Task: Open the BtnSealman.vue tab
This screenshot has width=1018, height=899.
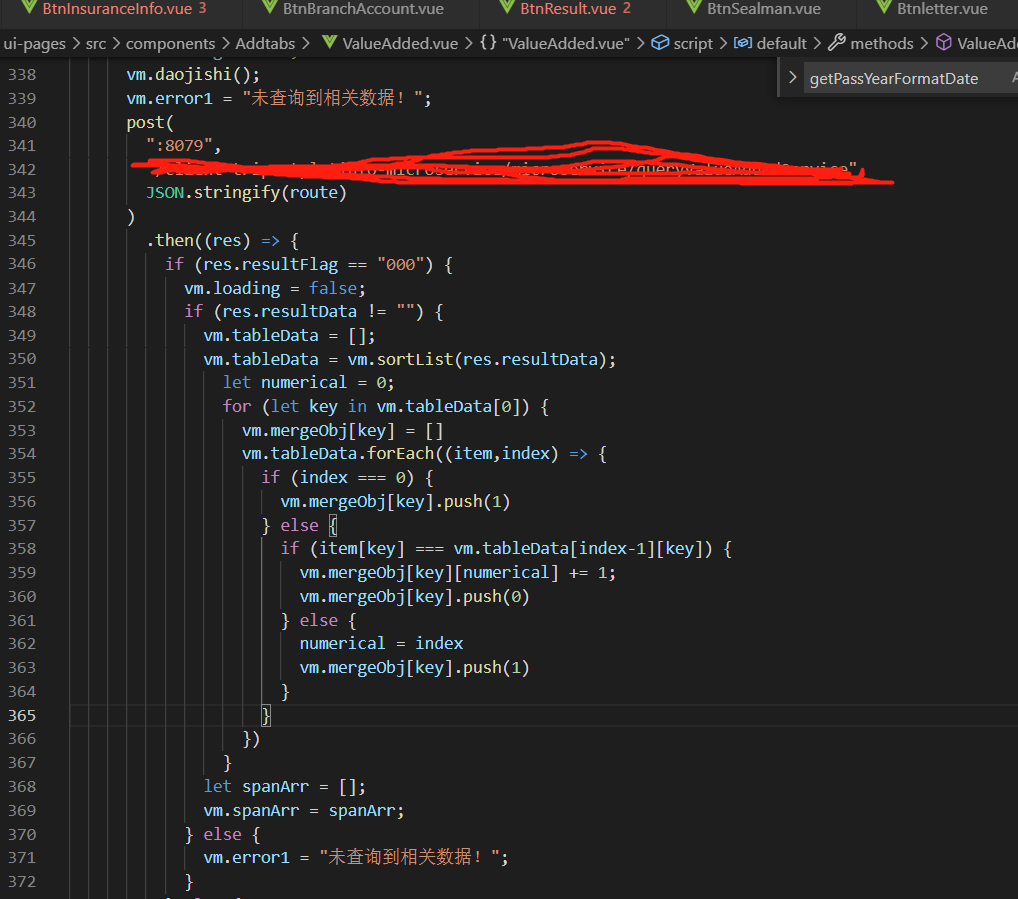Action: click(x=763, y=9)
